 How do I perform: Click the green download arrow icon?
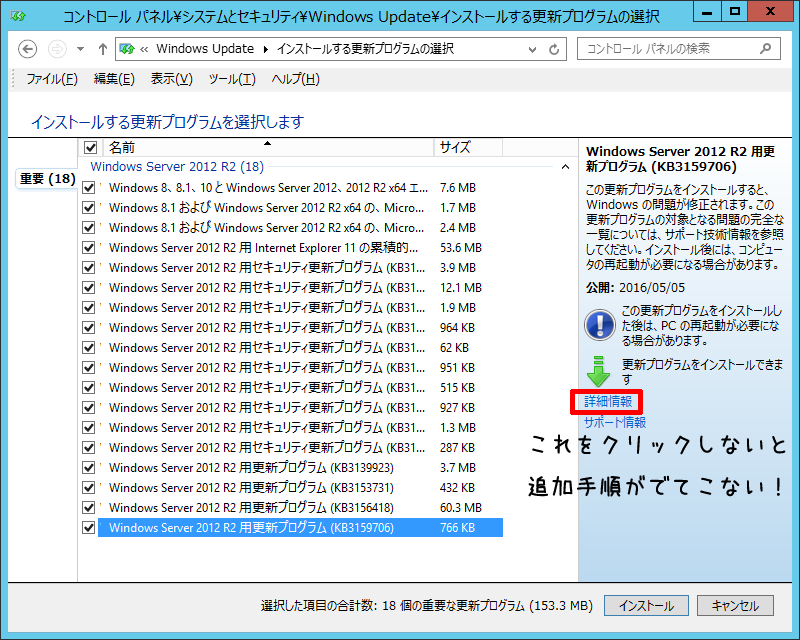point(598,371)
